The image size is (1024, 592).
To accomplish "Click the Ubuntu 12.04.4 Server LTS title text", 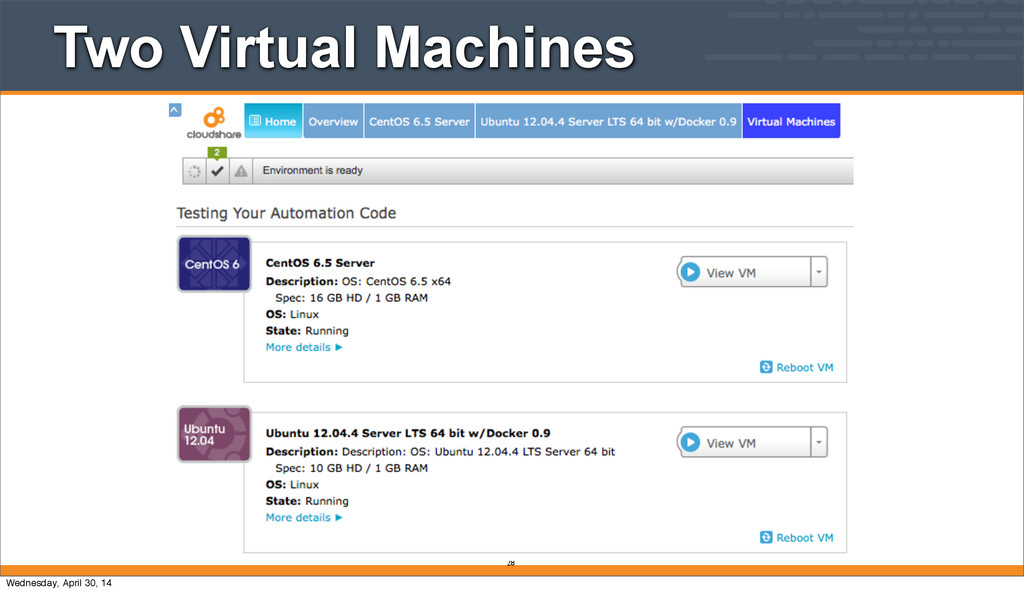I will [x=408, y=433].
